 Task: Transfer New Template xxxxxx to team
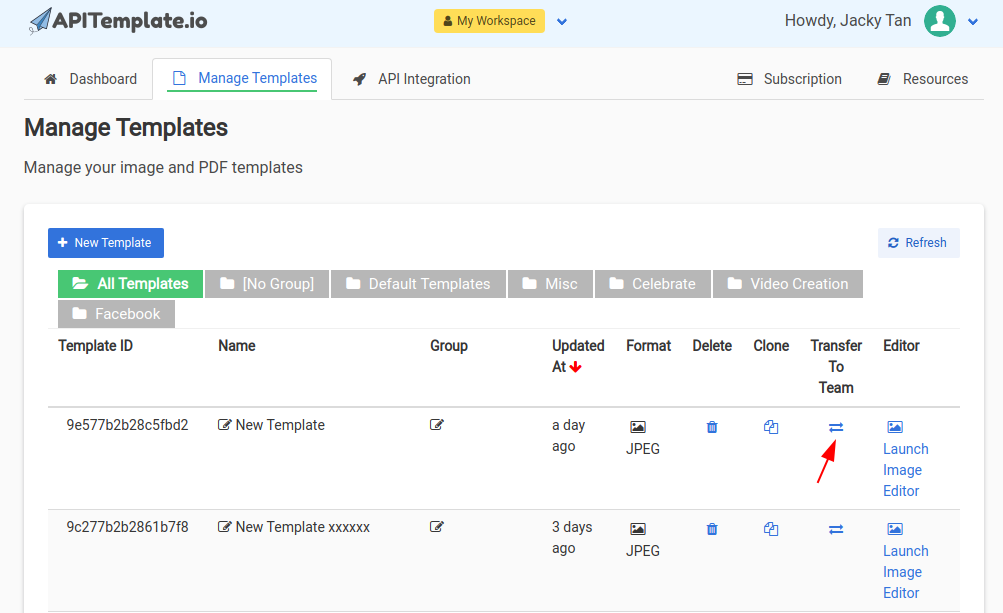pyautogui.click(x=836, y=529)
